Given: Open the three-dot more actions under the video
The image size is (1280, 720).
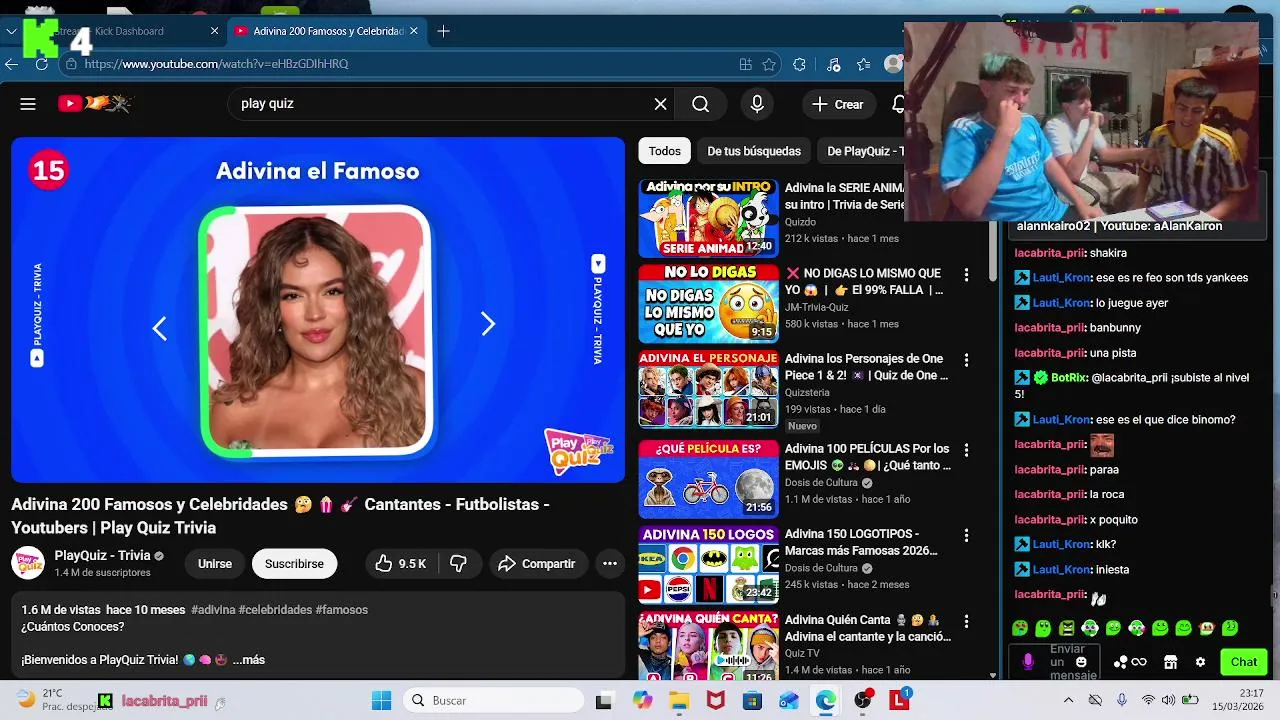Looking at the screenshot, I should [x=610, y=564].
